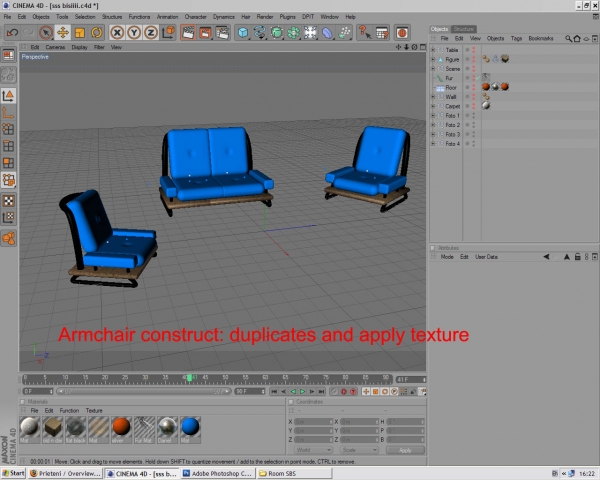Open the layout switch icon

pyautogui.click(x=8, y=55)
